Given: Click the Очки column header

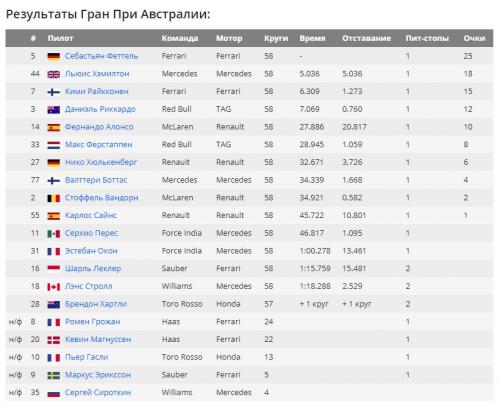Looking at the screenshot, I should (474, 38).
